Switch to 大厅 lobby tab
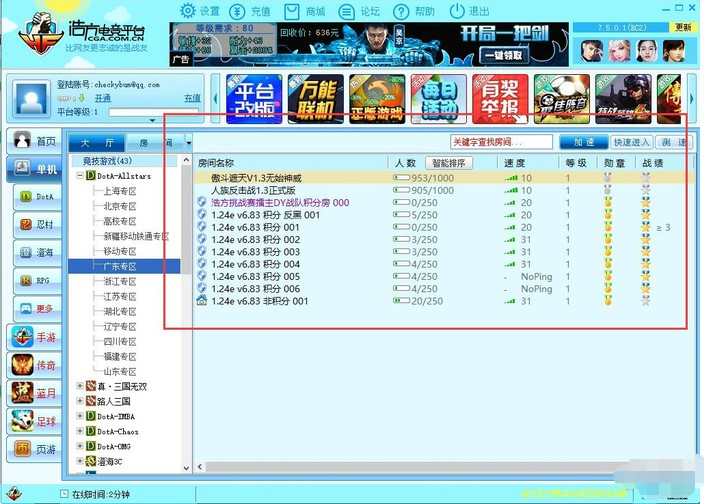This screenshot has width=704, height=504. click(x=97, y=143)
